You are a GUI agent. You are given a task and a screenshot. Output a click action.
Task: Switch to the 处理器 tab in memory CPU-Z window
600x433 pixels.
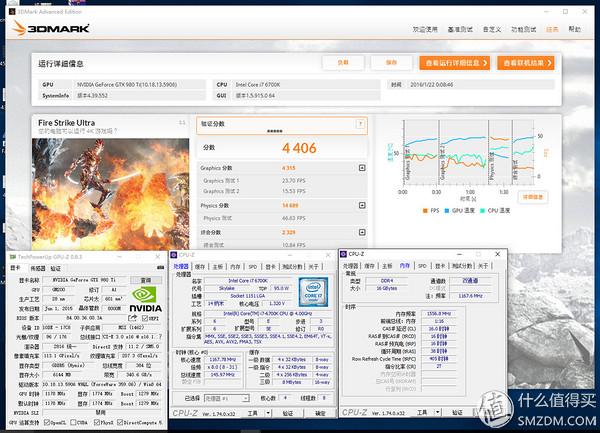point(351,265)
